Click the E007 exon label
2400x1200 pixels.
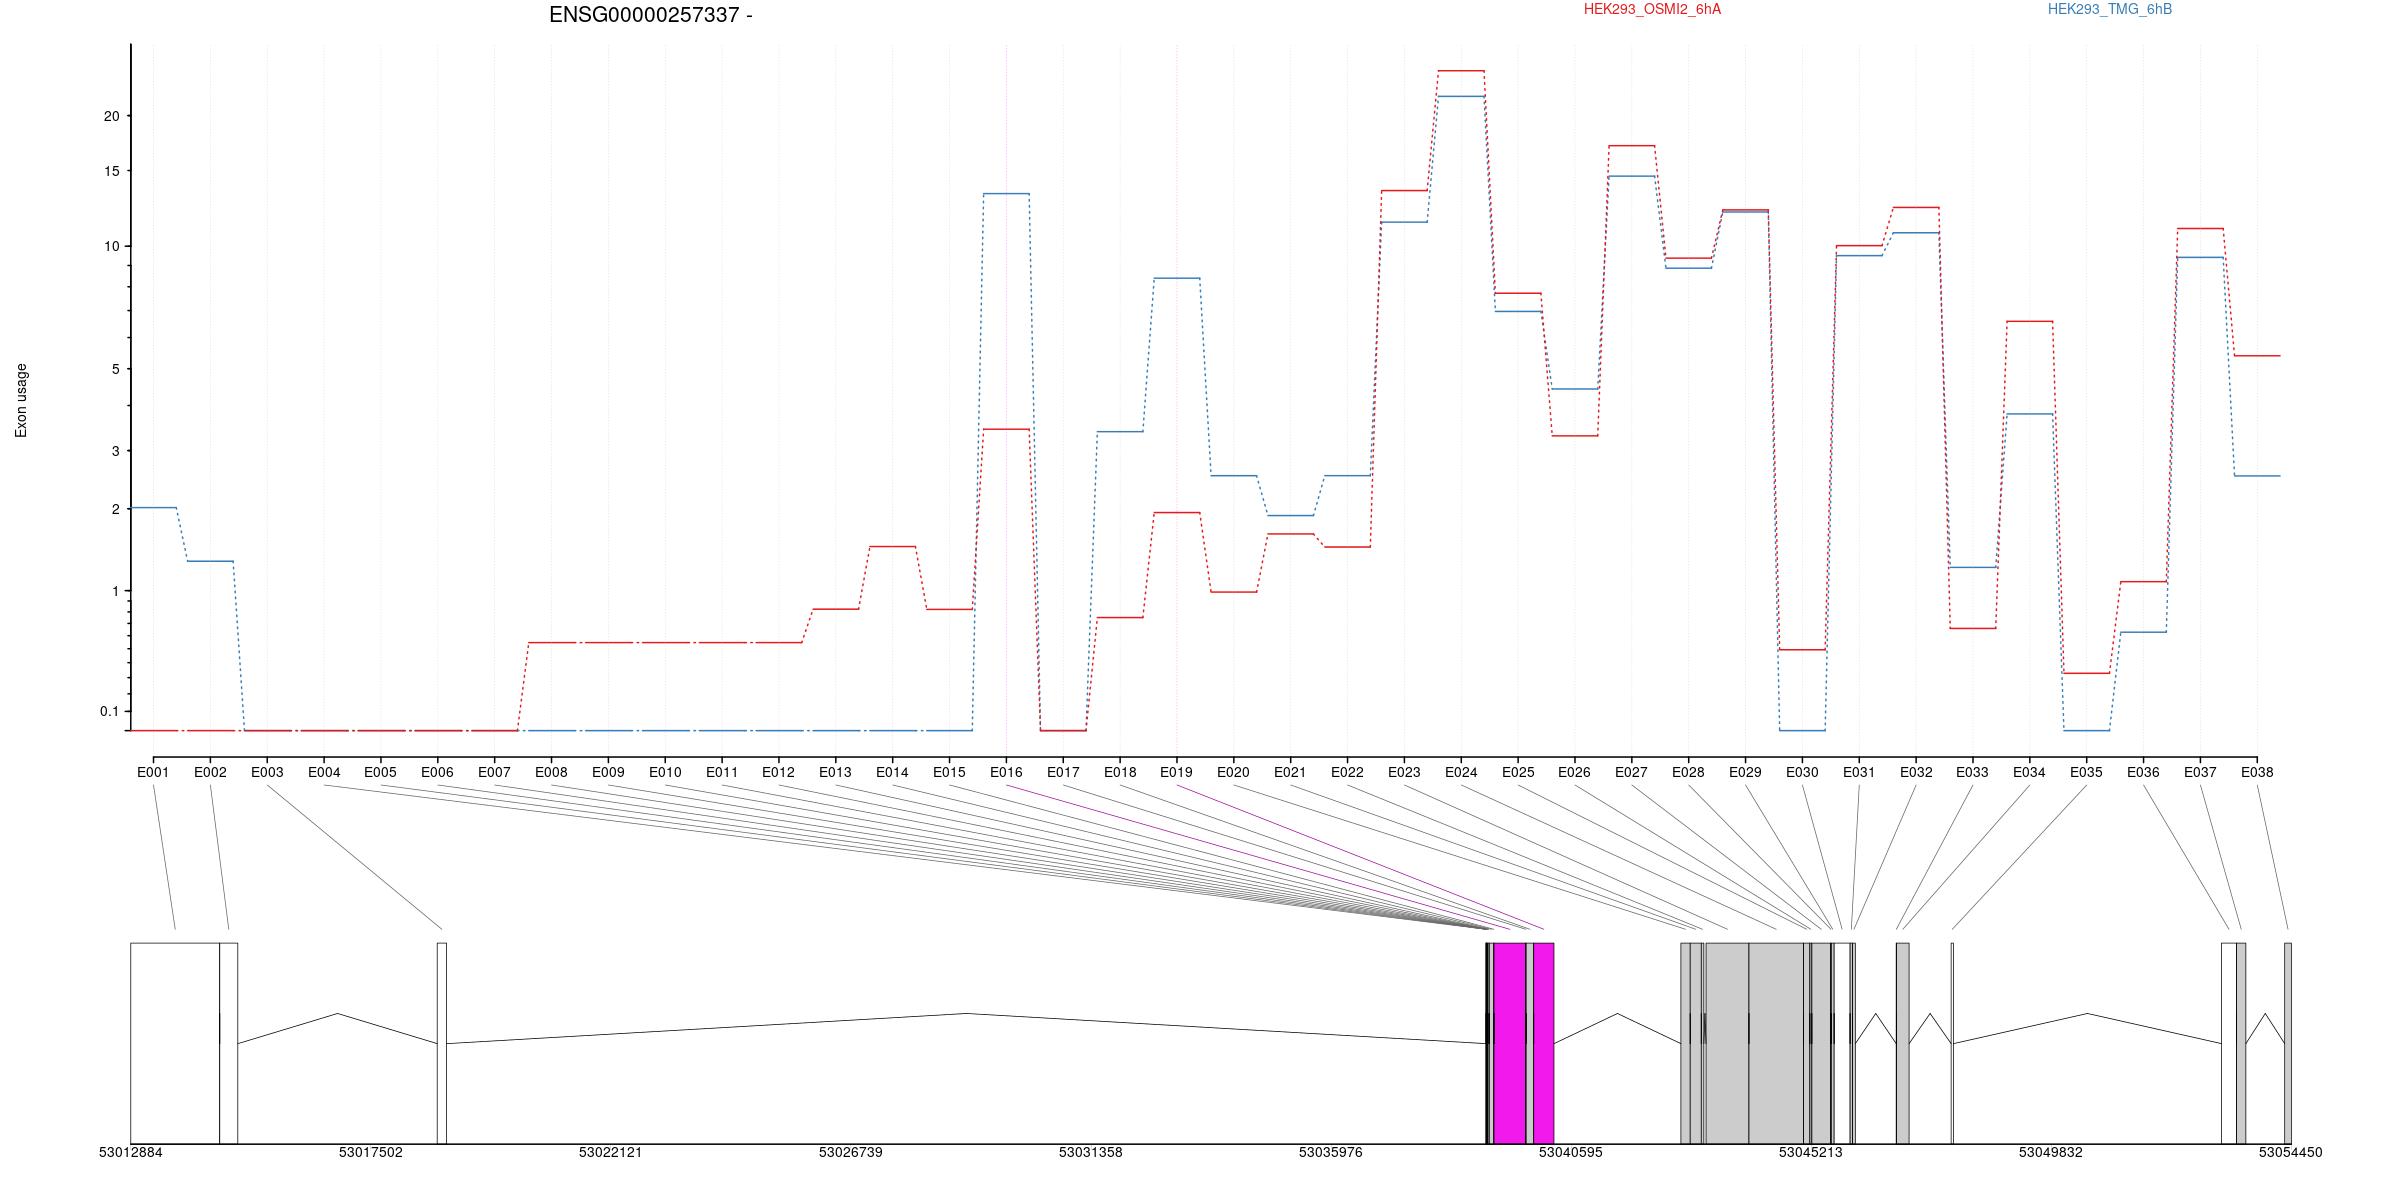[x=494, y=772]
